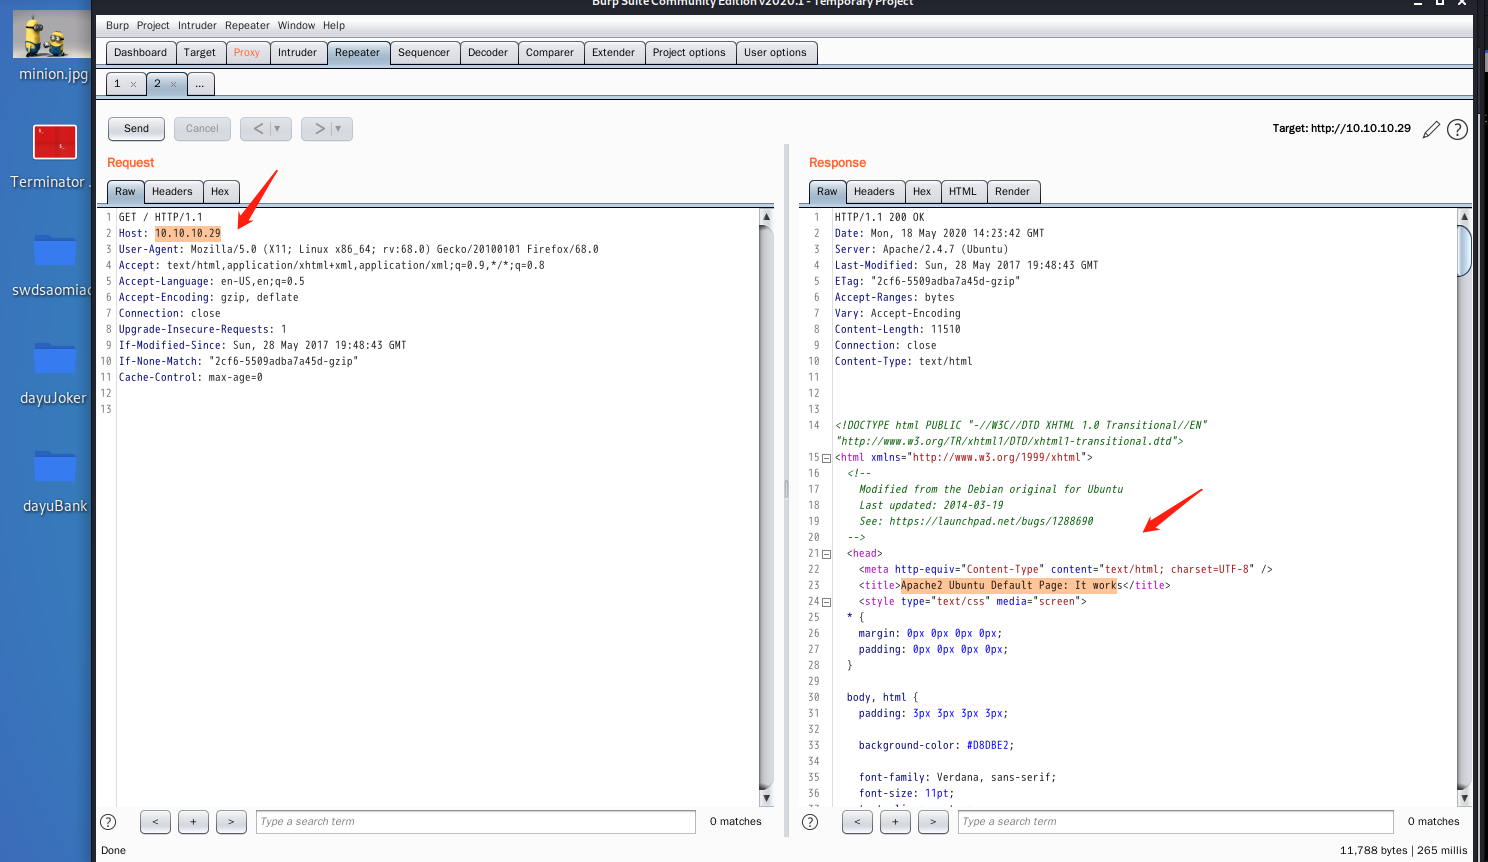
Task: Switch to the Comparer tab
Action: pyautogui.click(x=550, y=53)
